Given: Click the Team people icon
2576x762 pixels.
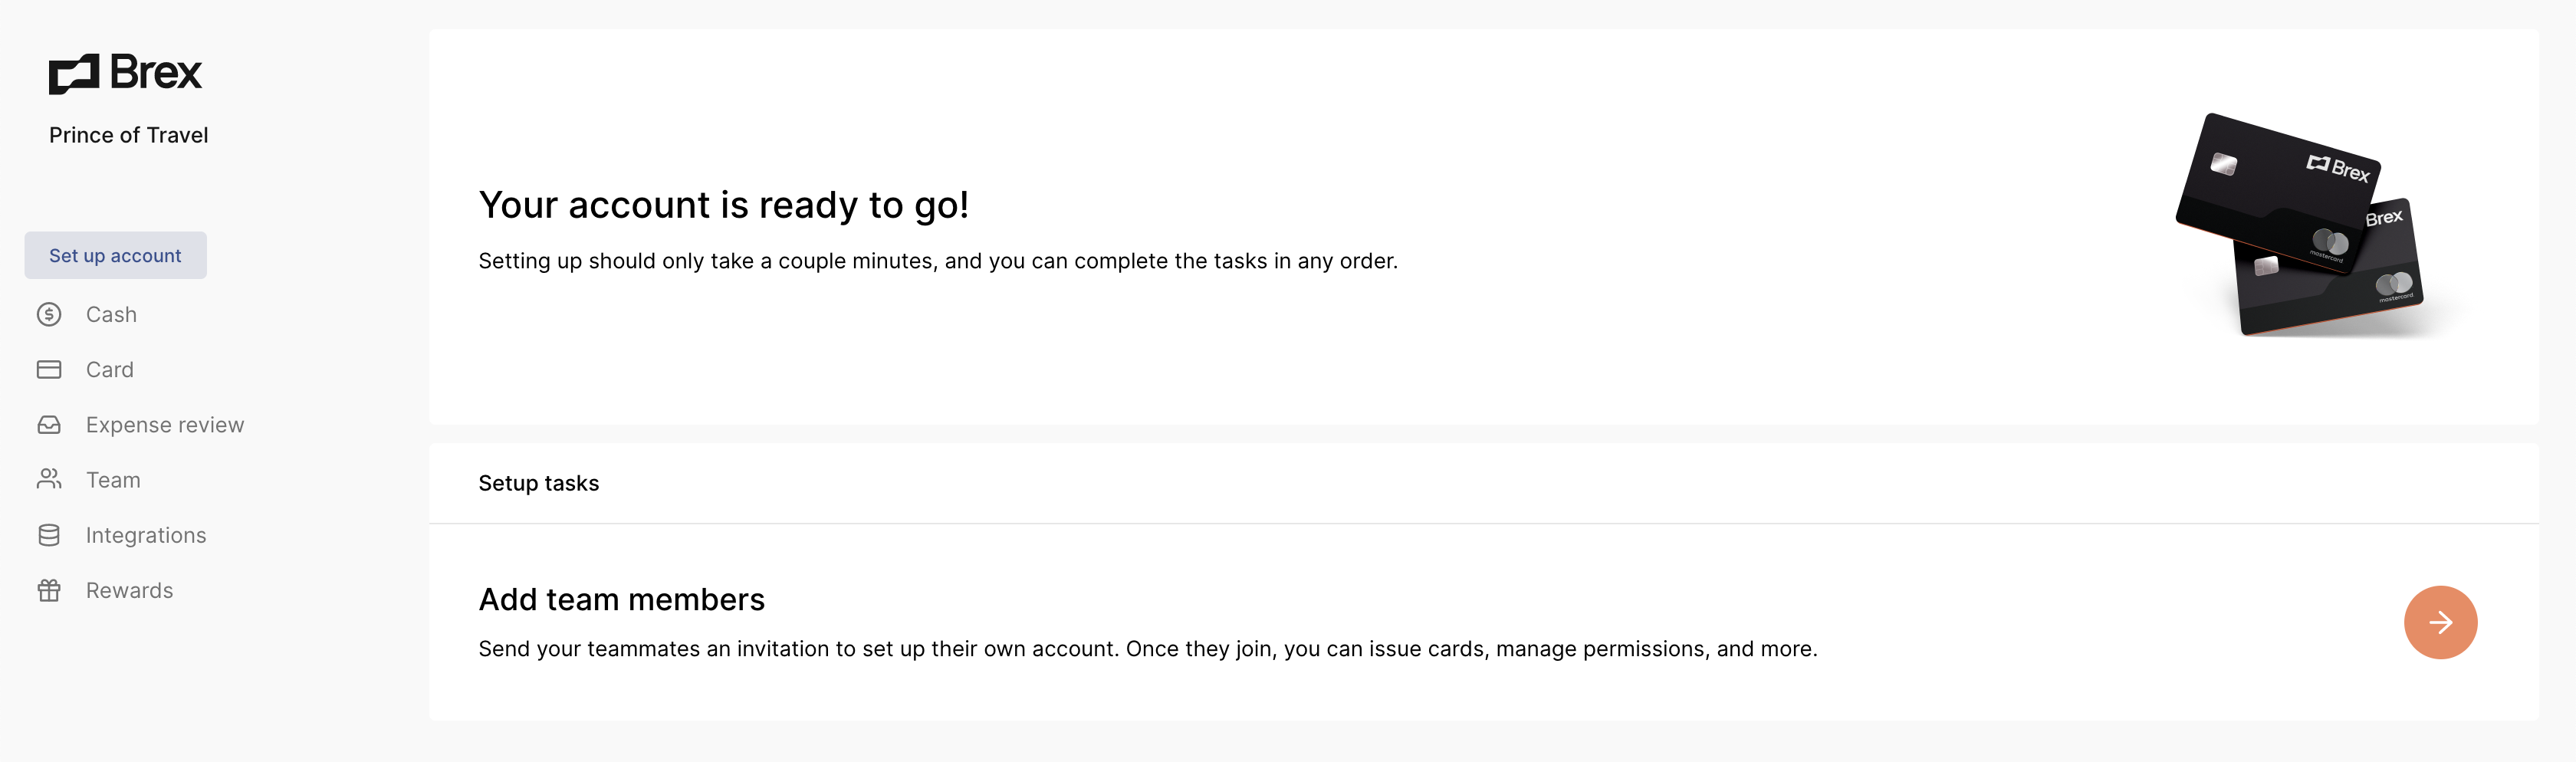Looking at the screenshot, I should click(49, 480).
